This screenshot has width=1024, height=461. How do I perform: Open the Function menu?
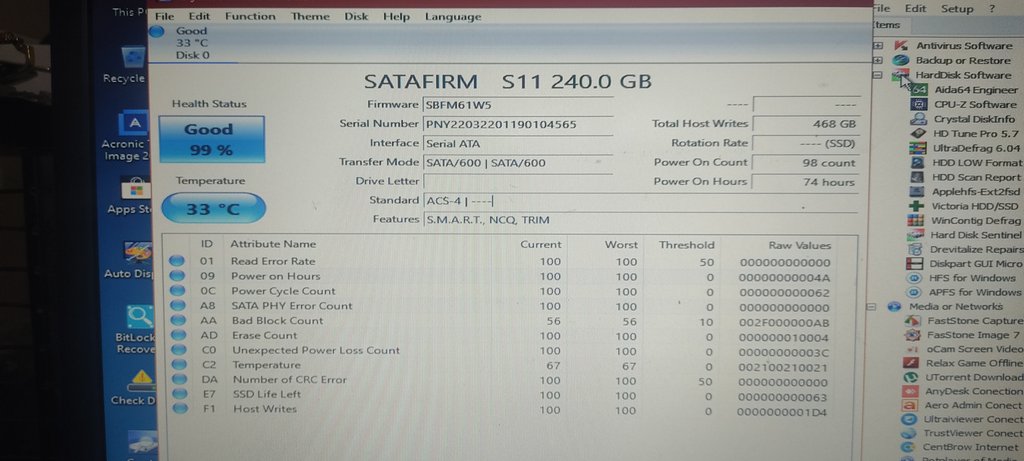tap(250, 16)
